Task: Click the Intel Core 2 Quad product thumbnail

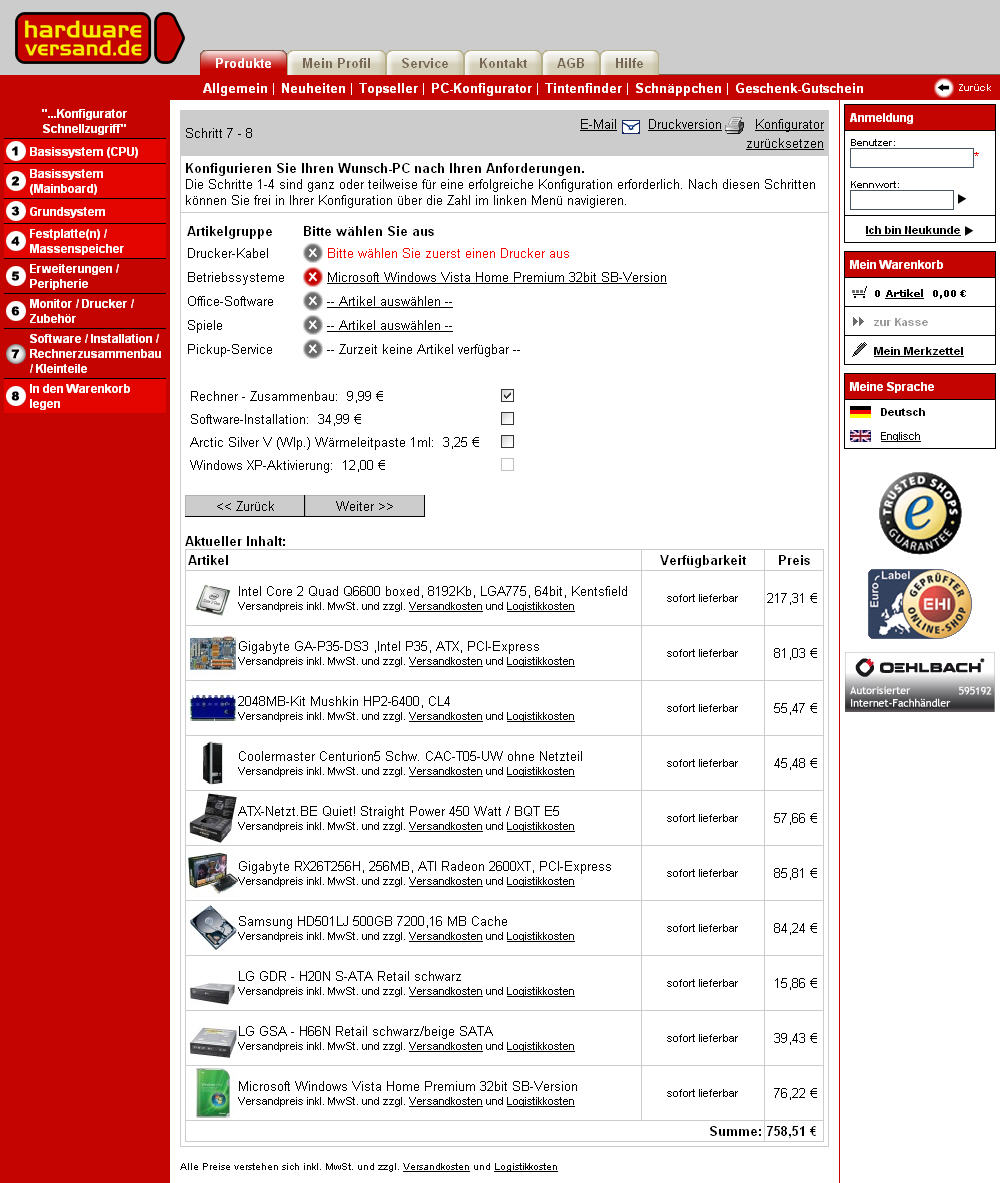Action: [x=213, y=598]
